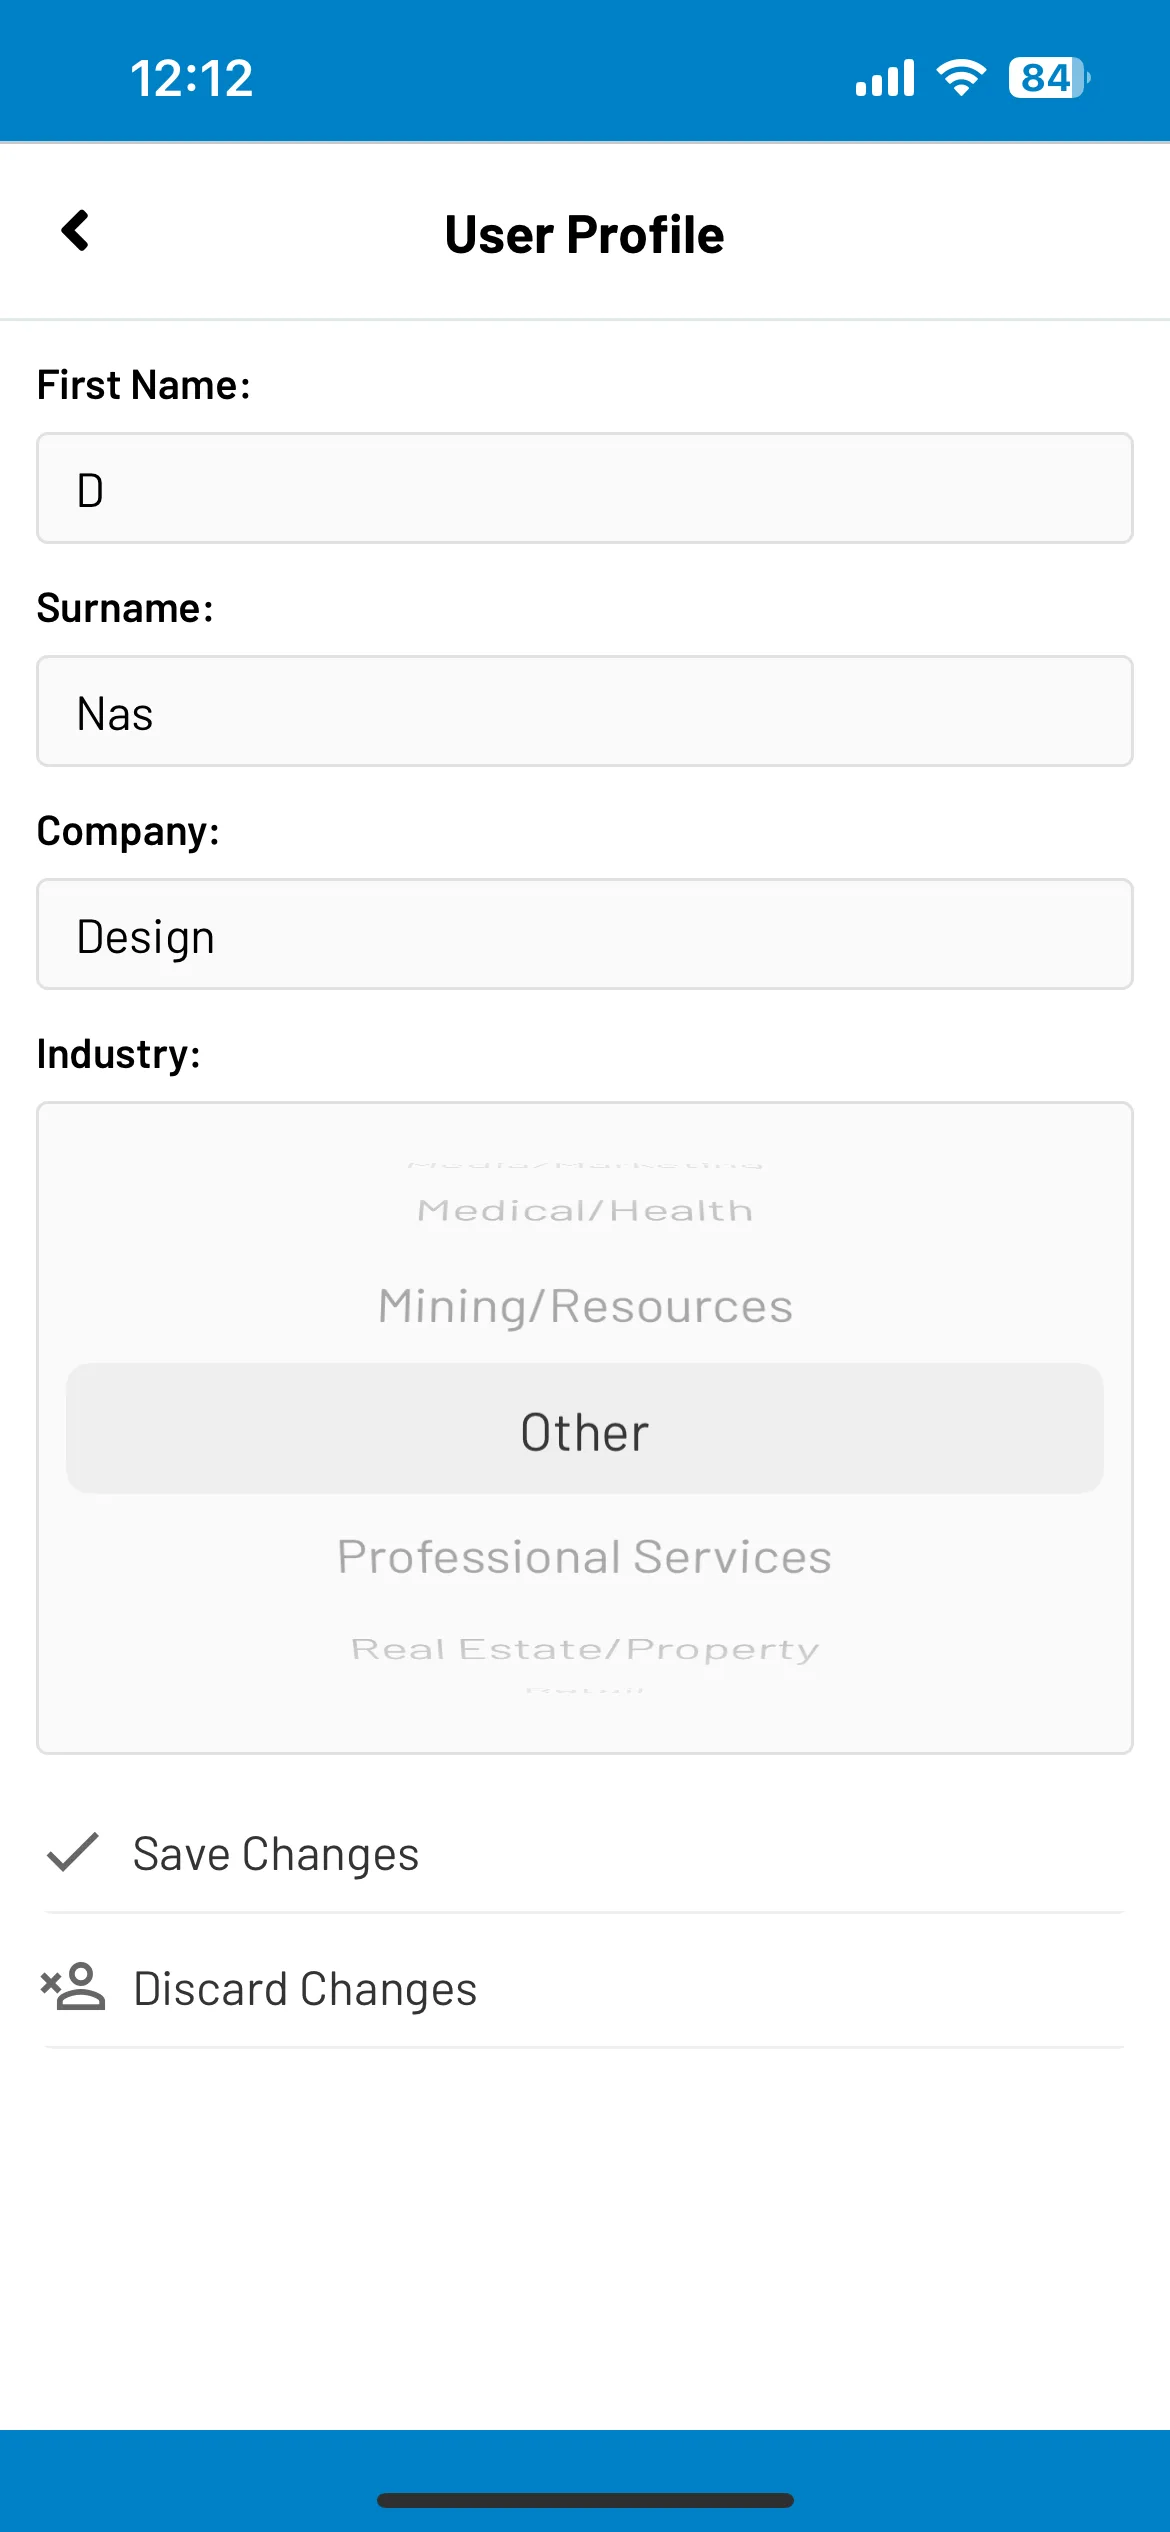Tap the clock showing 12:12
The image size is (1170, 2532).
(191, 78)
